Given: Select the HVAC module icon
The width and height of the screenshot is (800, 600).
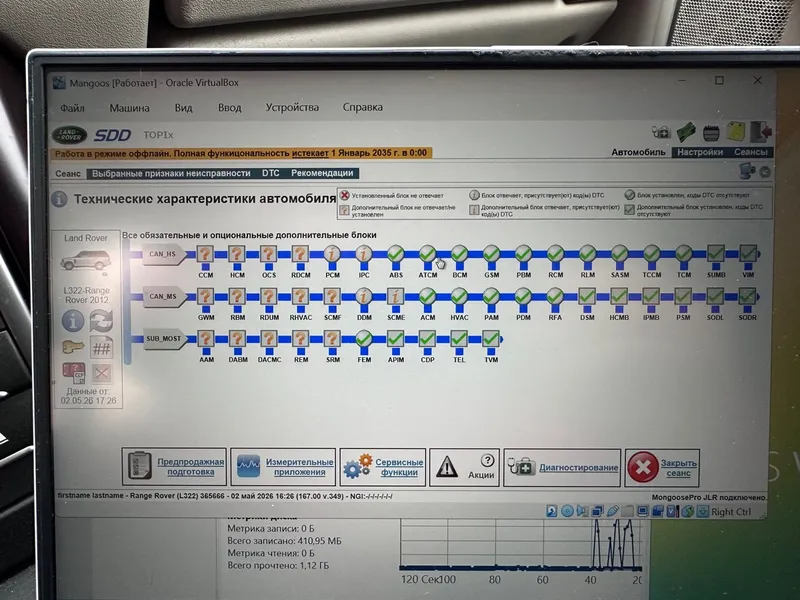Looking at the screenshot, I should (459, 296).
